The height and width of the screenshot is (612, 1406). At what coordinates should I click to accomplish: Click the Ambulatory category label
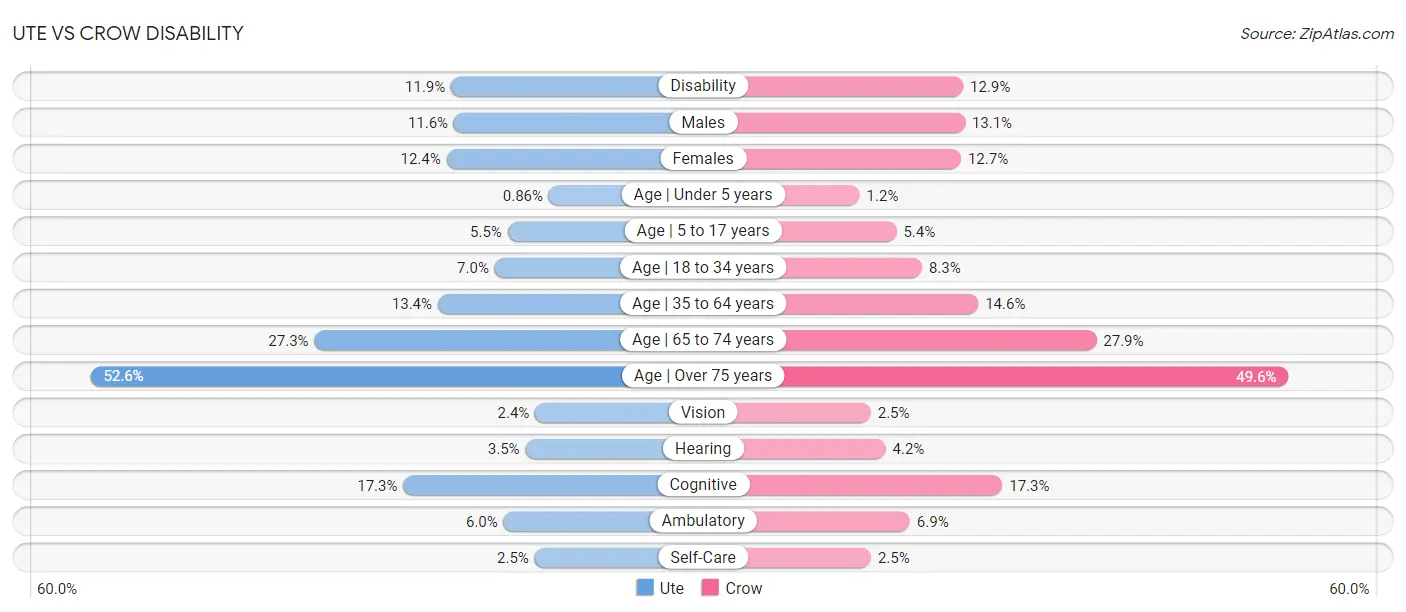point(703,521)
